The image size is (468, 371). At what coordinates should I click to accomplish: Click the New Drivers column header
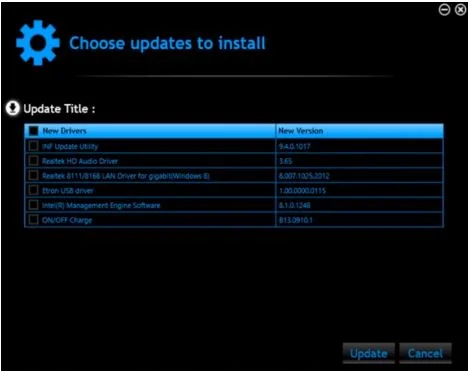[x=150, y=131]
